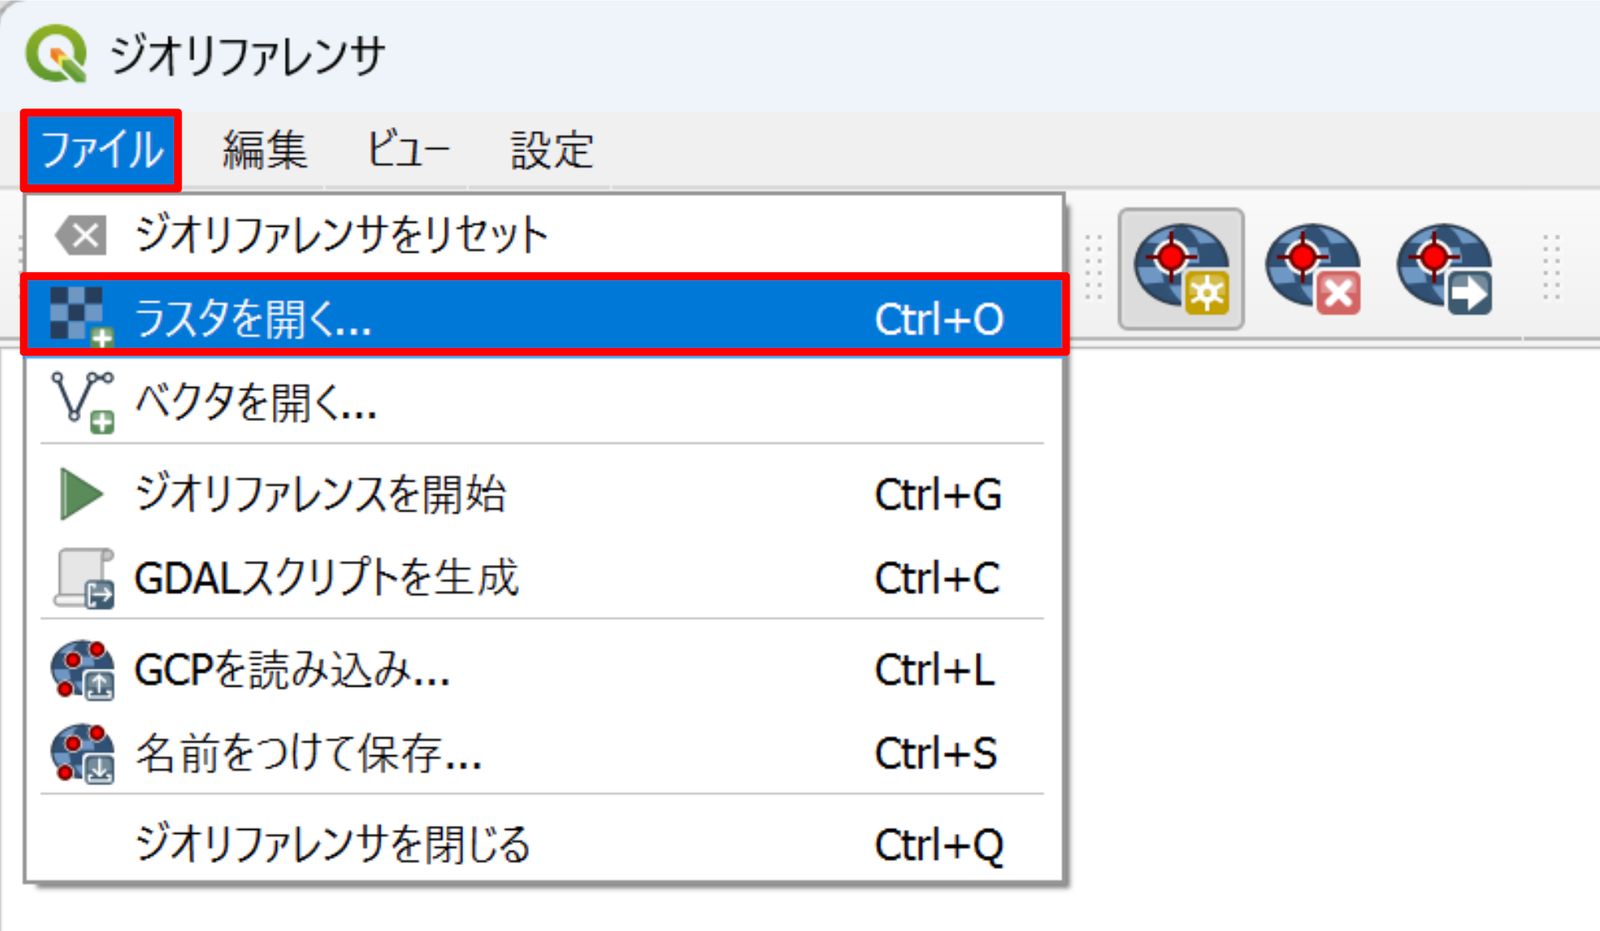Click the Ctrl+O shortcut label
Image resolution: width=1600 pixels, height=931 pixels.
tap(939, 320)
